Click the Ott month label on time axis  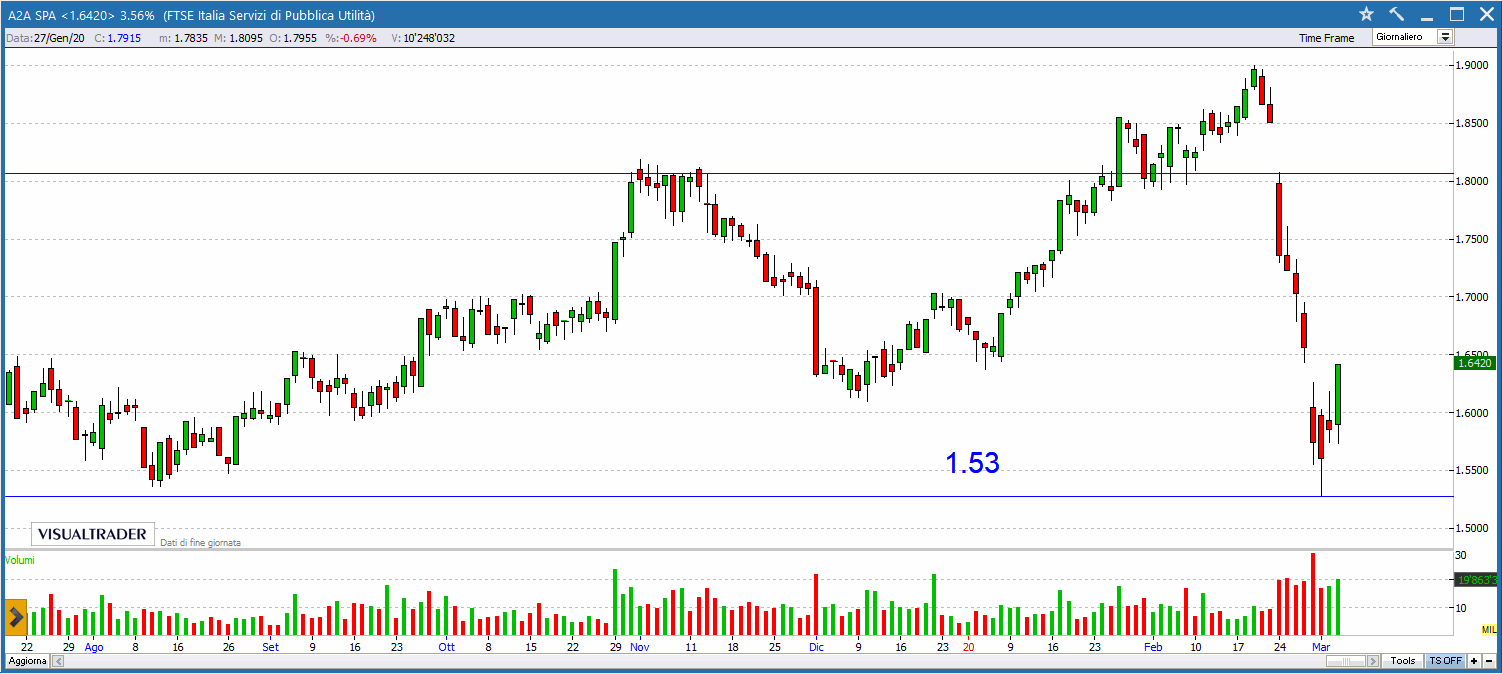tap(446, 647)
